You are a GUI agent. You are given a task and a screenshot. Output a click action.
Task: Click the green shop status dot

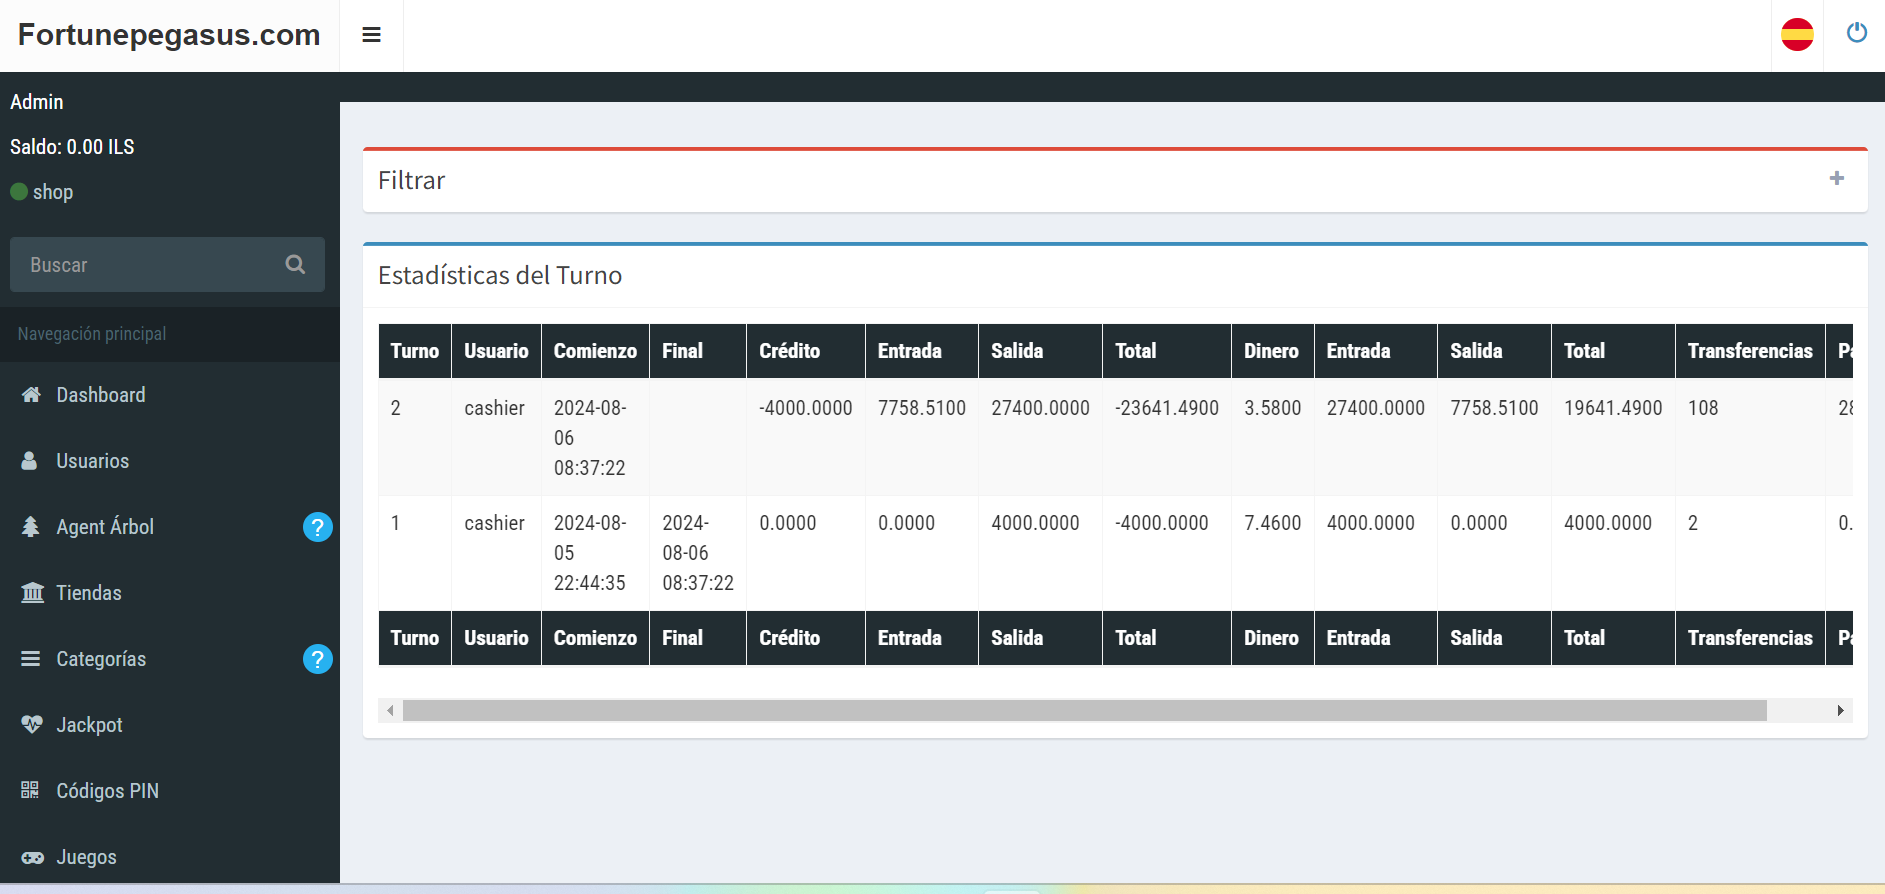coord(19,191)
